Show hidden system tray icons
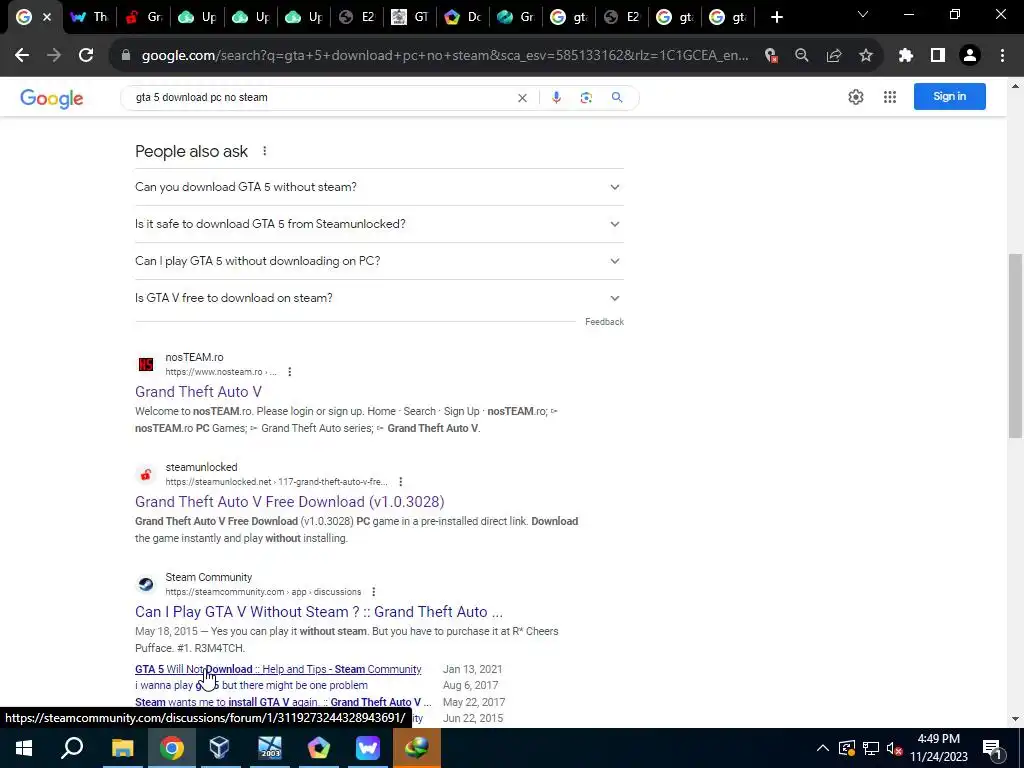Image resolution: width=1024 pixels, height=768 pixels. 823,748
